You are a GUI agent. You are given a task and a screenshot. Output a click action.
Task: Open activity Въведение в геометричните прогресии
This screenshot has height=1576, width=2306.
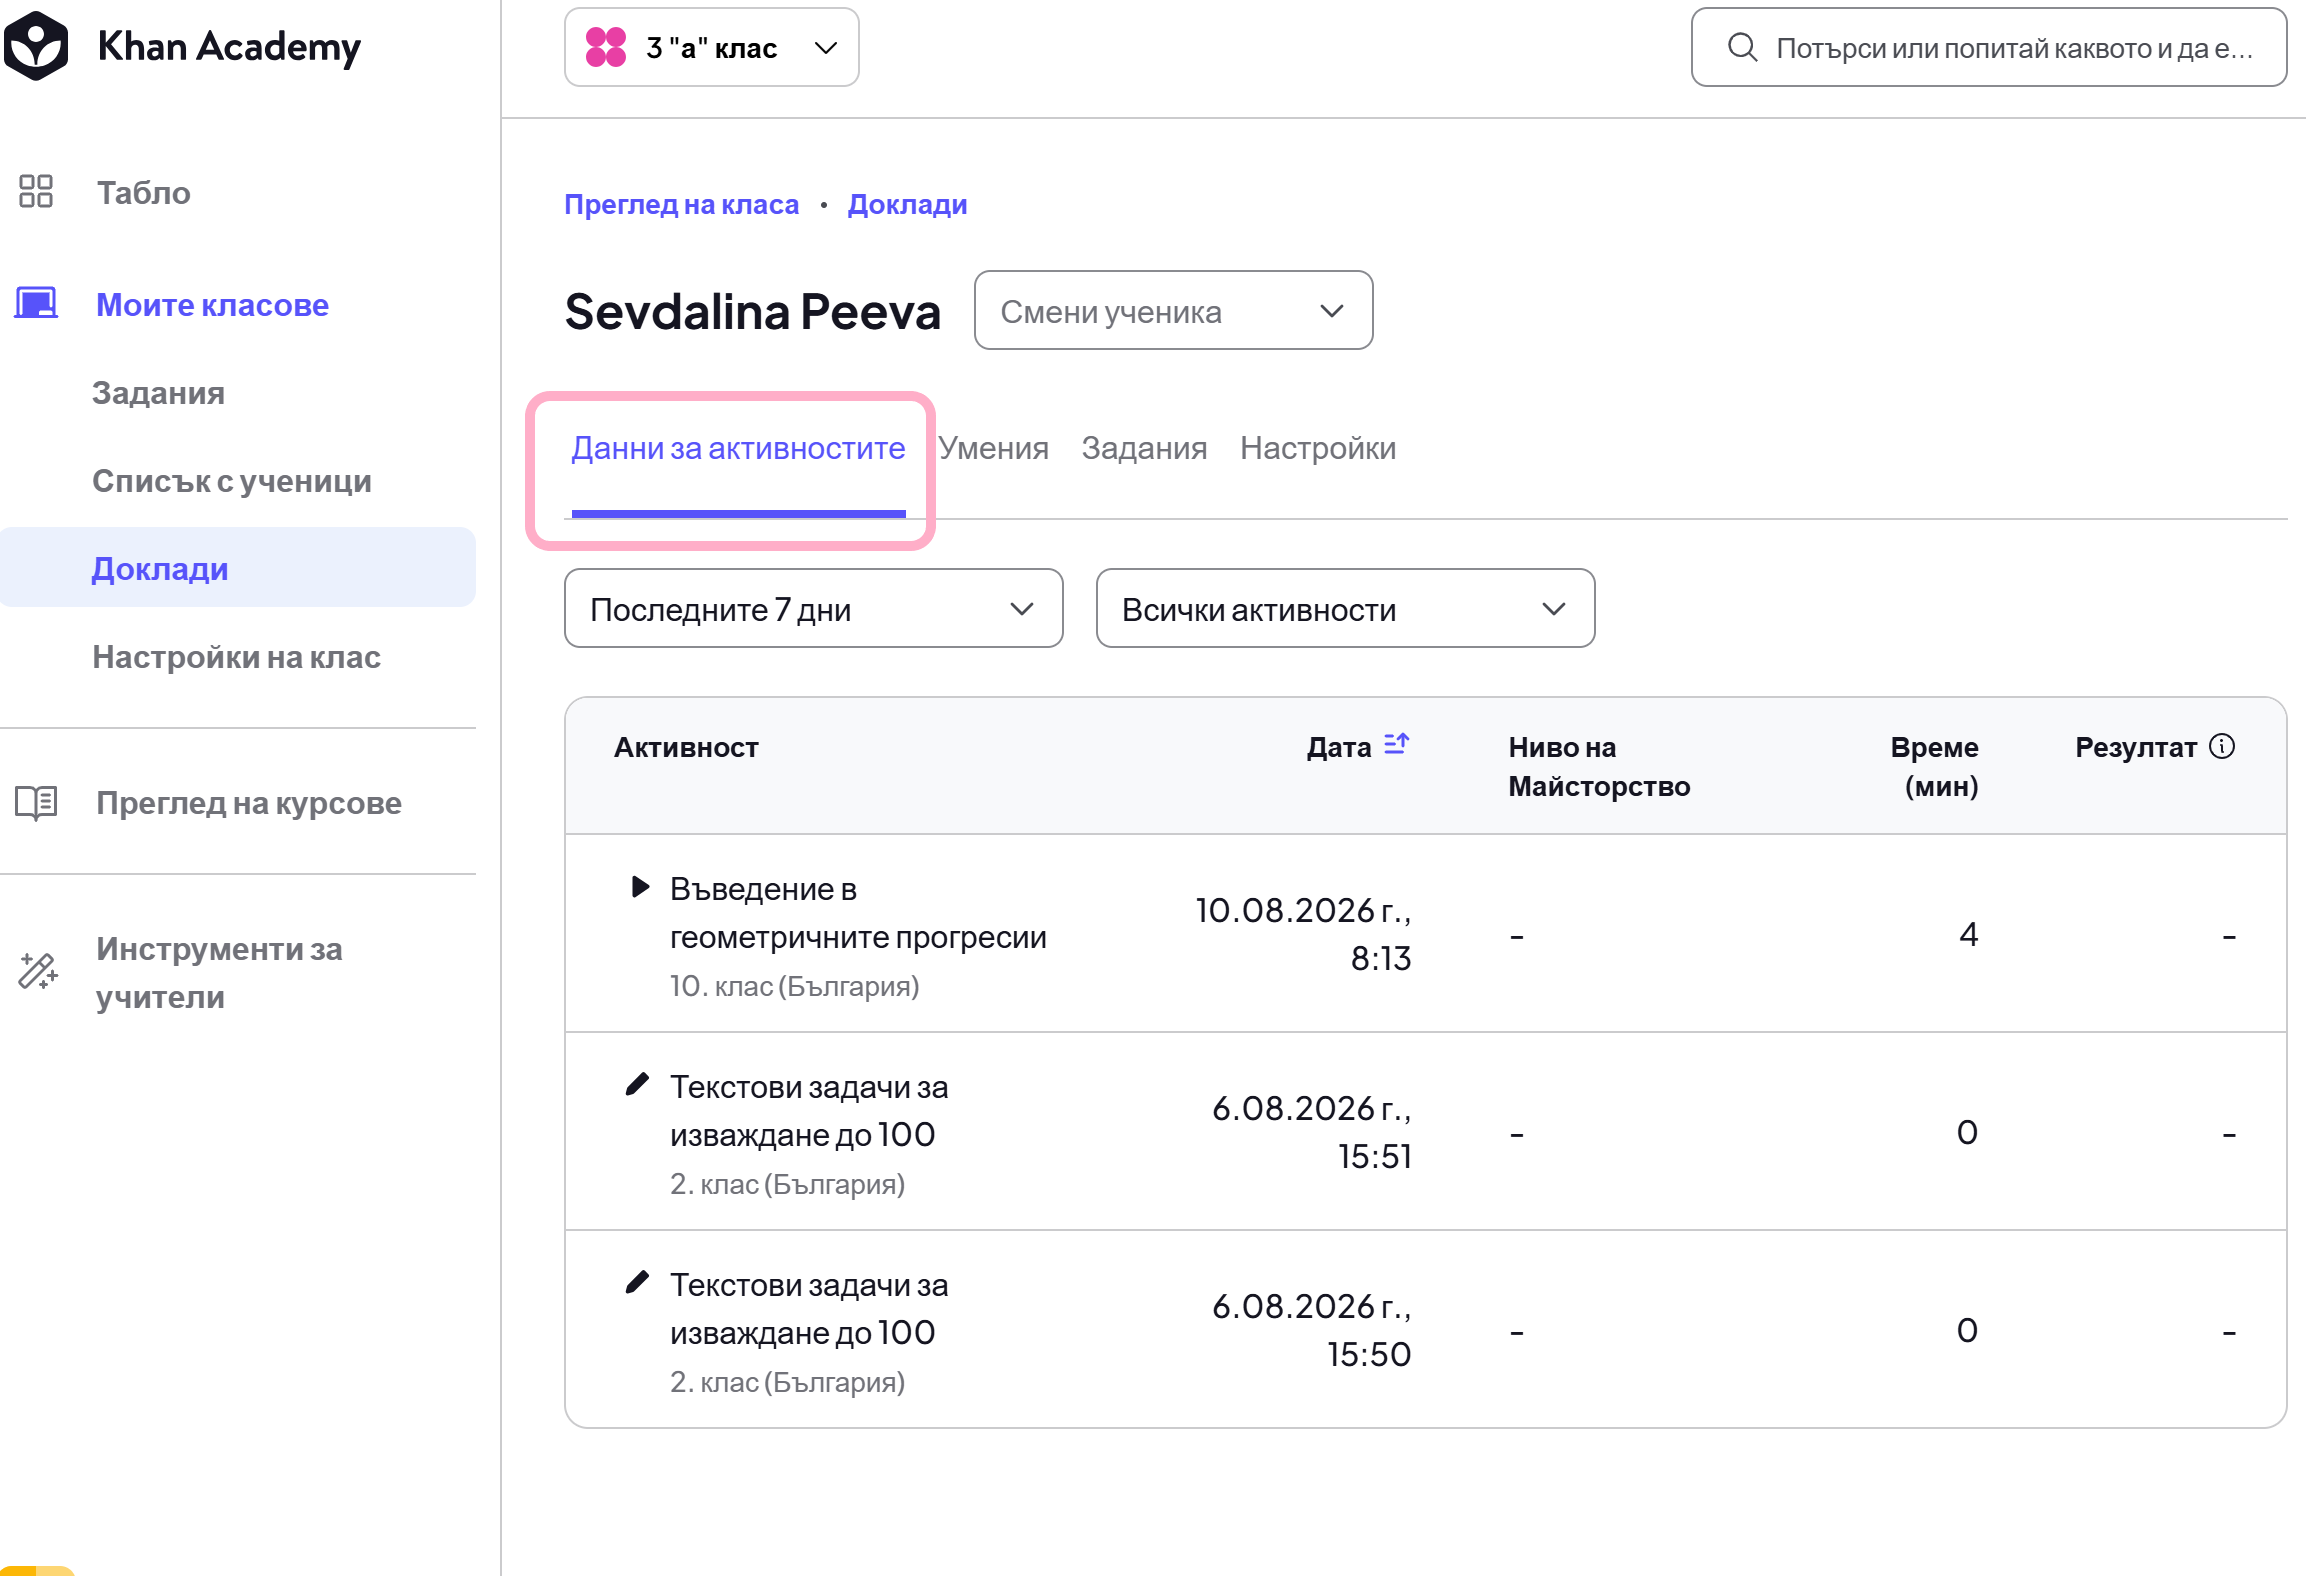pyautogui.click(x=858, y=912)
